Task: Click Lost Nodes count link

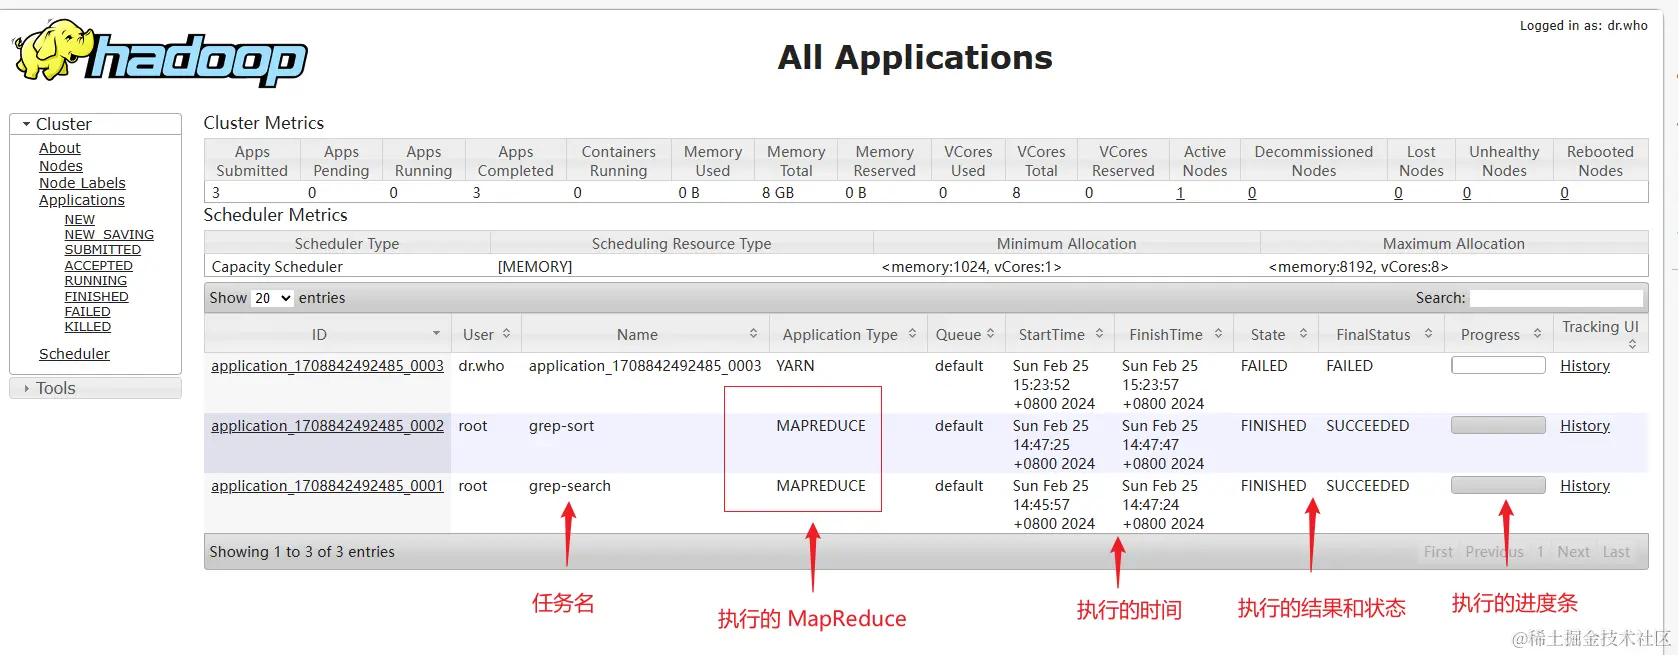Action: (x=1398, y=193)
